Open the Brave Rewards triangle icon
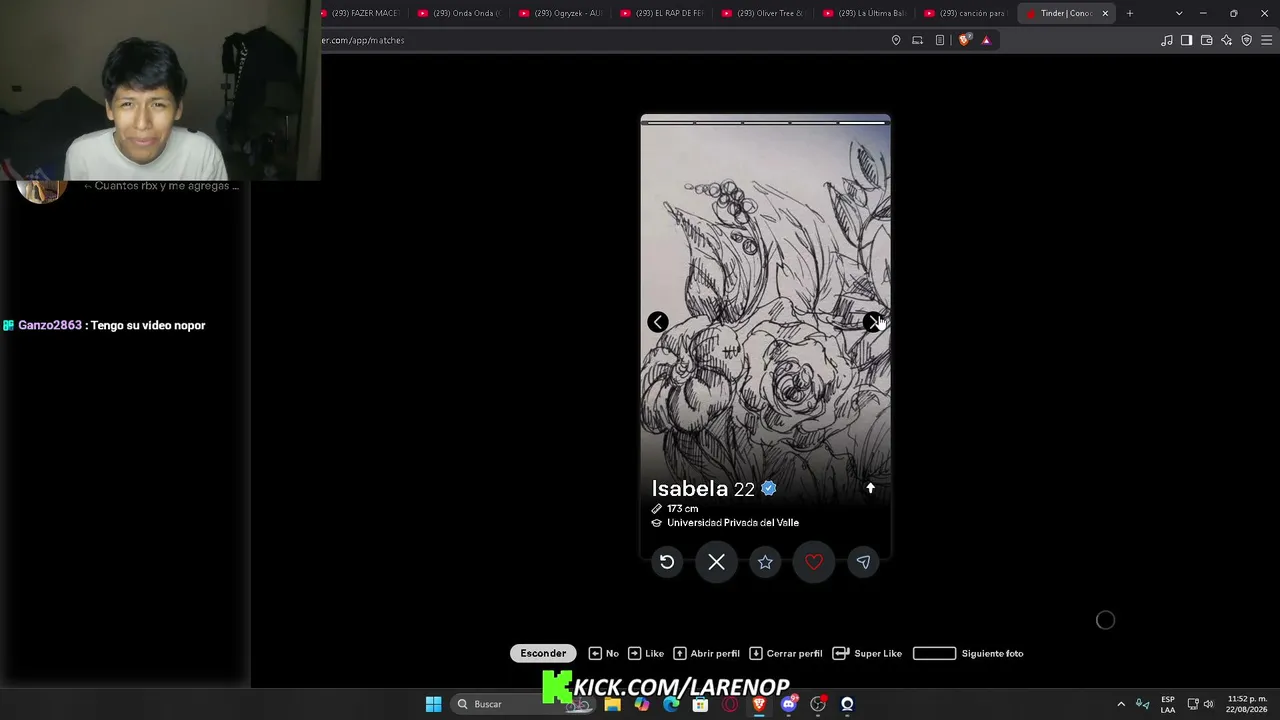 pos(986,40)
